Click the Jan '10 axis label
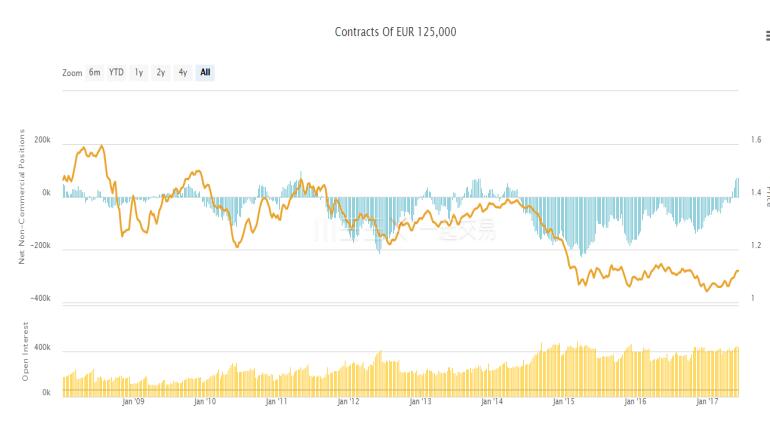 tap(205, 403)
